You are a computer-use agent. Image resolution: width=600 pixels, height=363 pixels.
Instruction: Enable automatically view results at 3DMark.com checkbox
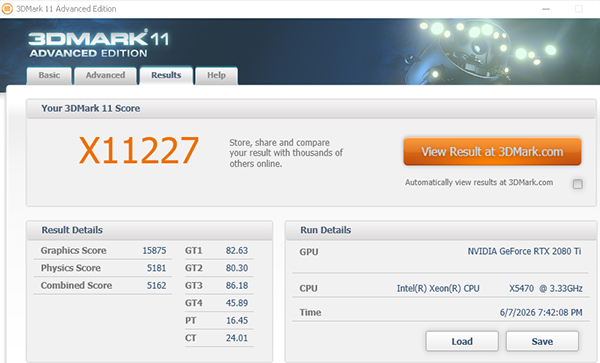[x=577, y=184]
